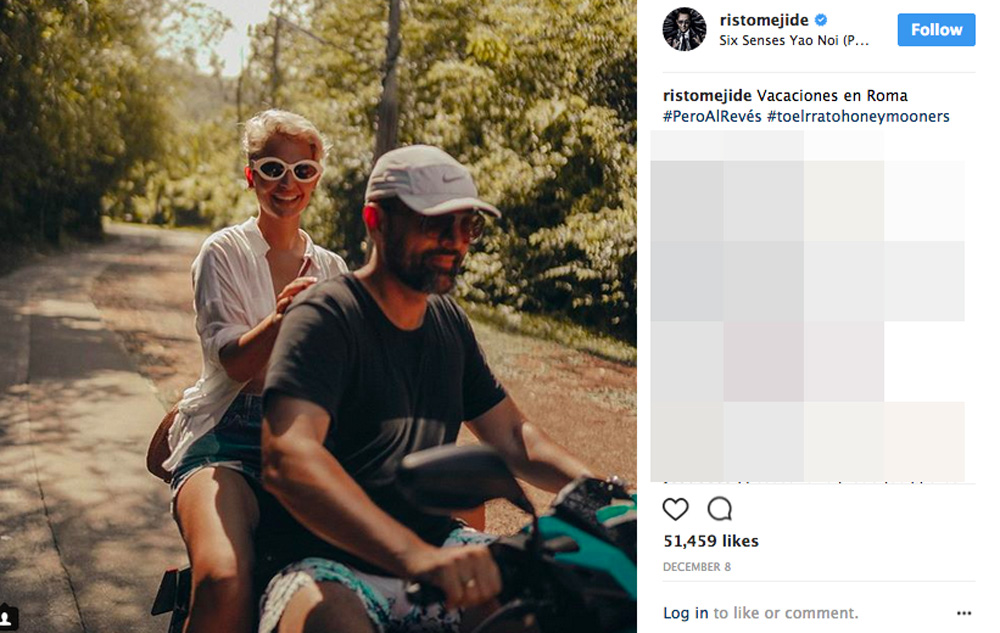The height and width of the screenshot is (633, 1000).
Task: View the 51,459 likes list
Action: click(711, 541)
